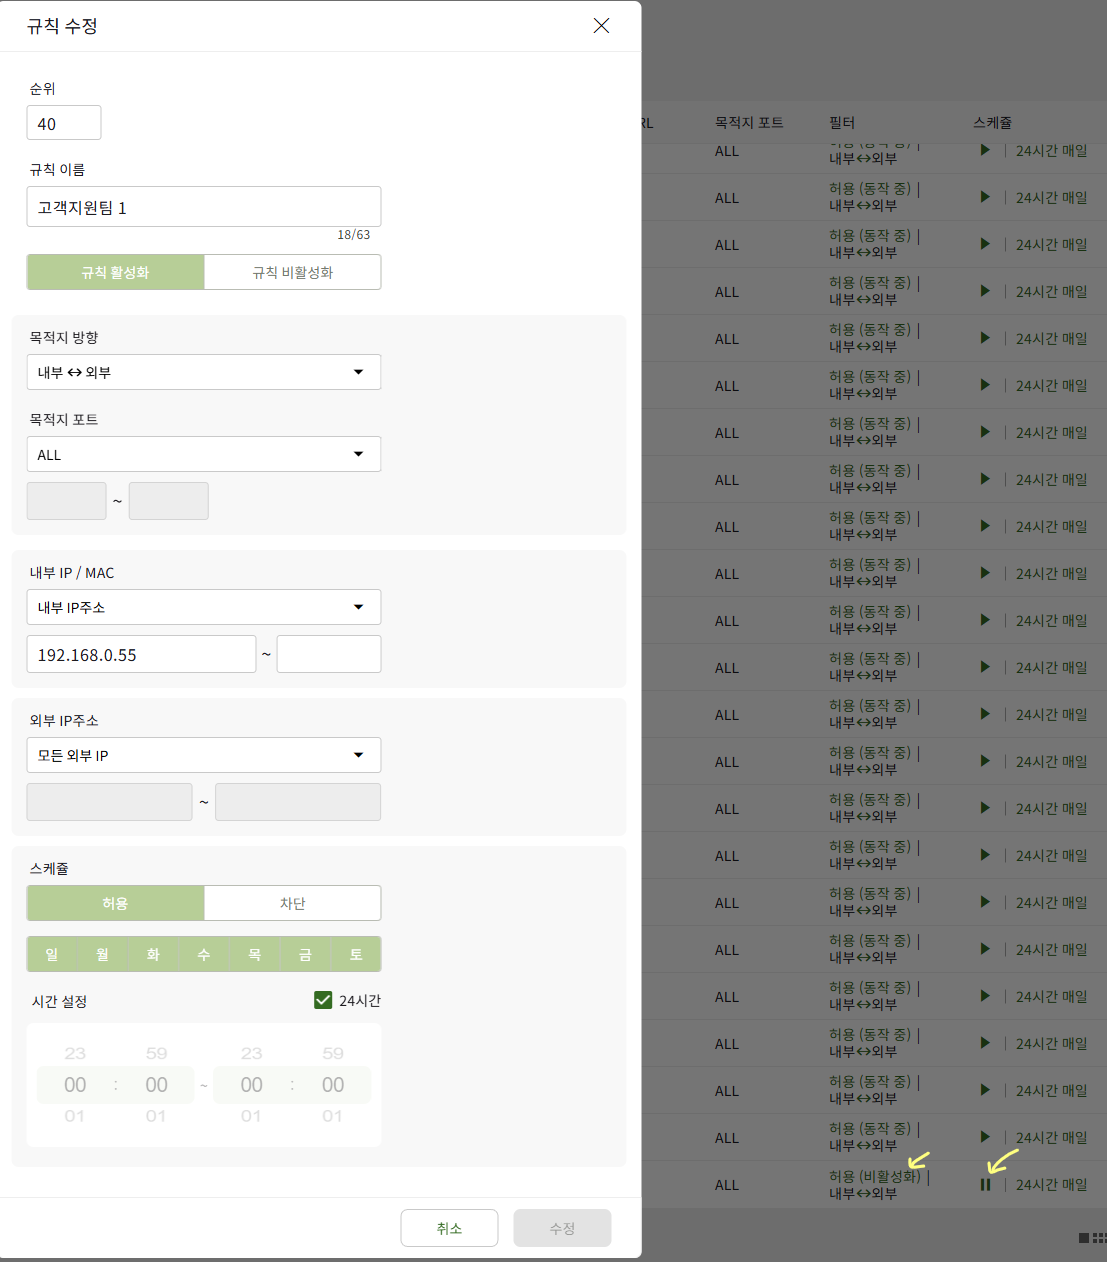Screen dimensions: 1107x1262
Task: Click the 수정 button
Action: click(x=562, y=1228)
